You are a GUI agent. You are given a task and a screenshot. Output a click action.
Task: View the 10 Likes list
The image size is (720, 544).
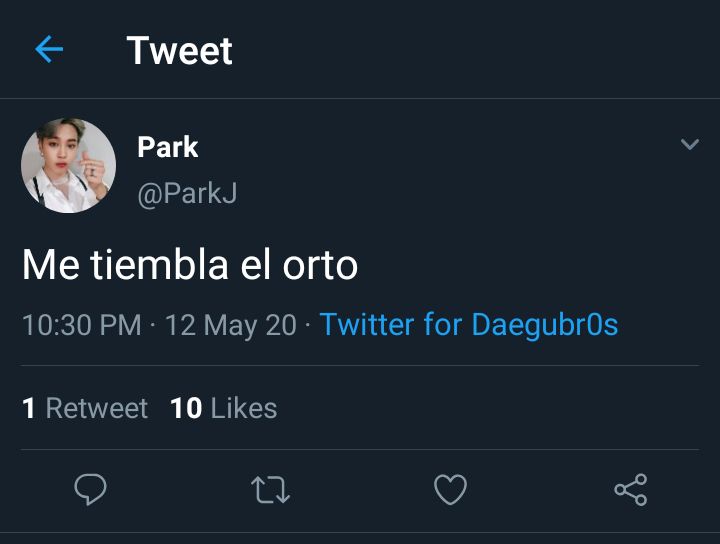pos(224,408)
